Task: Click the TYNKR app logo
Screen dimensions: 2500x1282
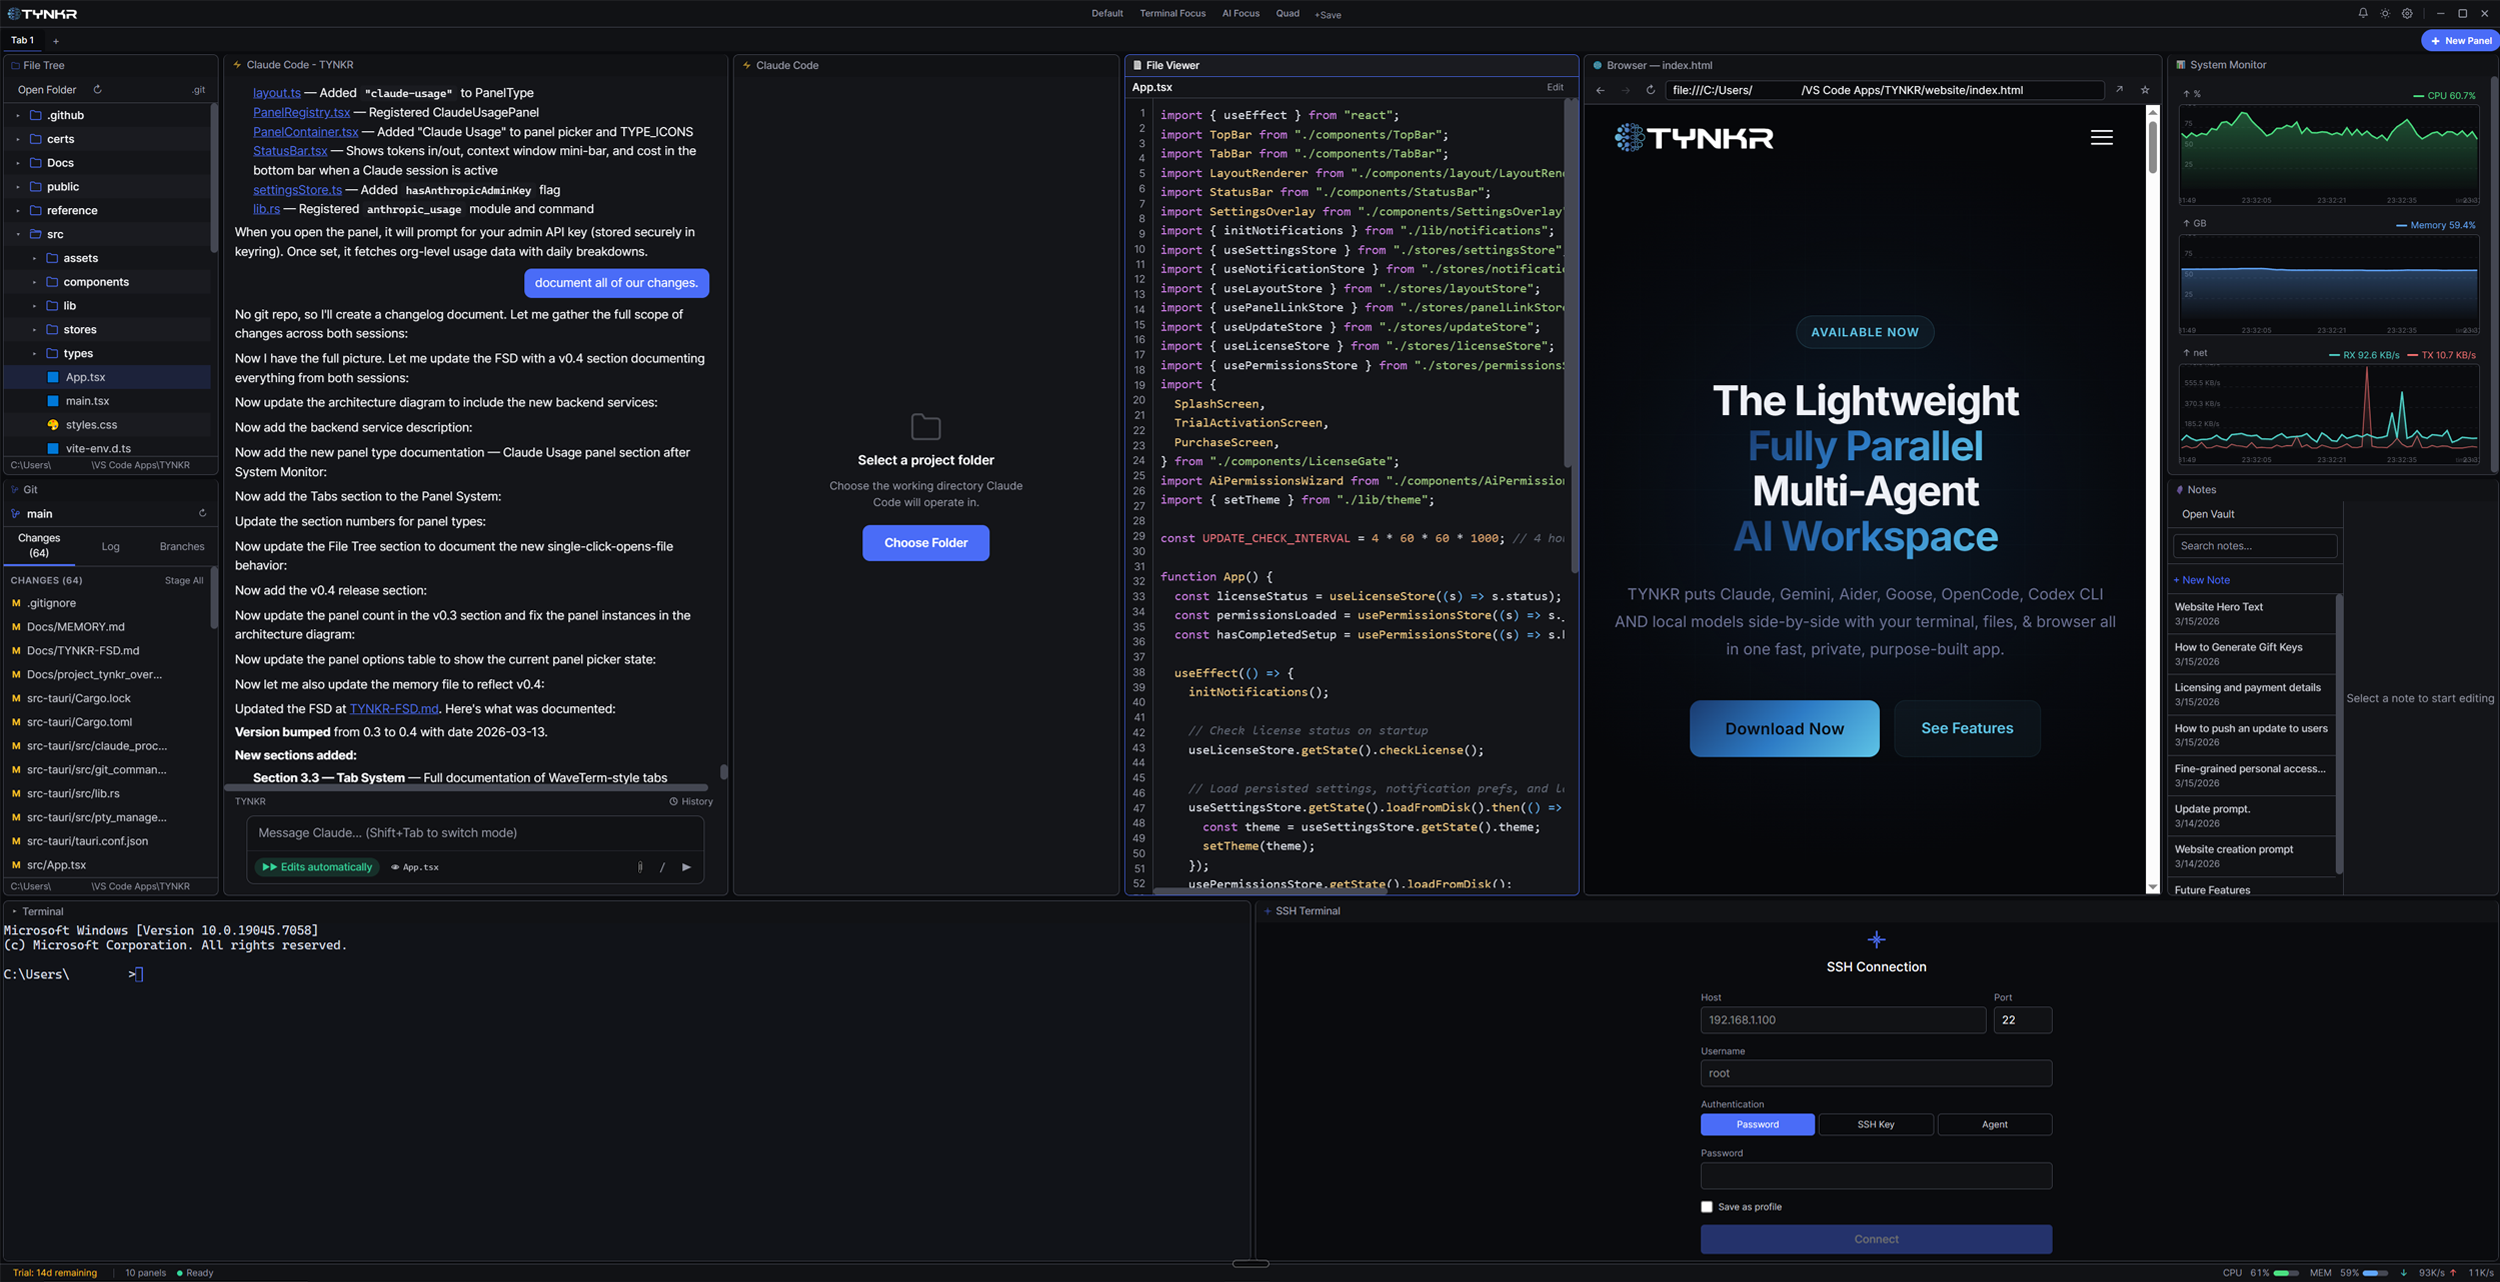Action: coord(42,14)
